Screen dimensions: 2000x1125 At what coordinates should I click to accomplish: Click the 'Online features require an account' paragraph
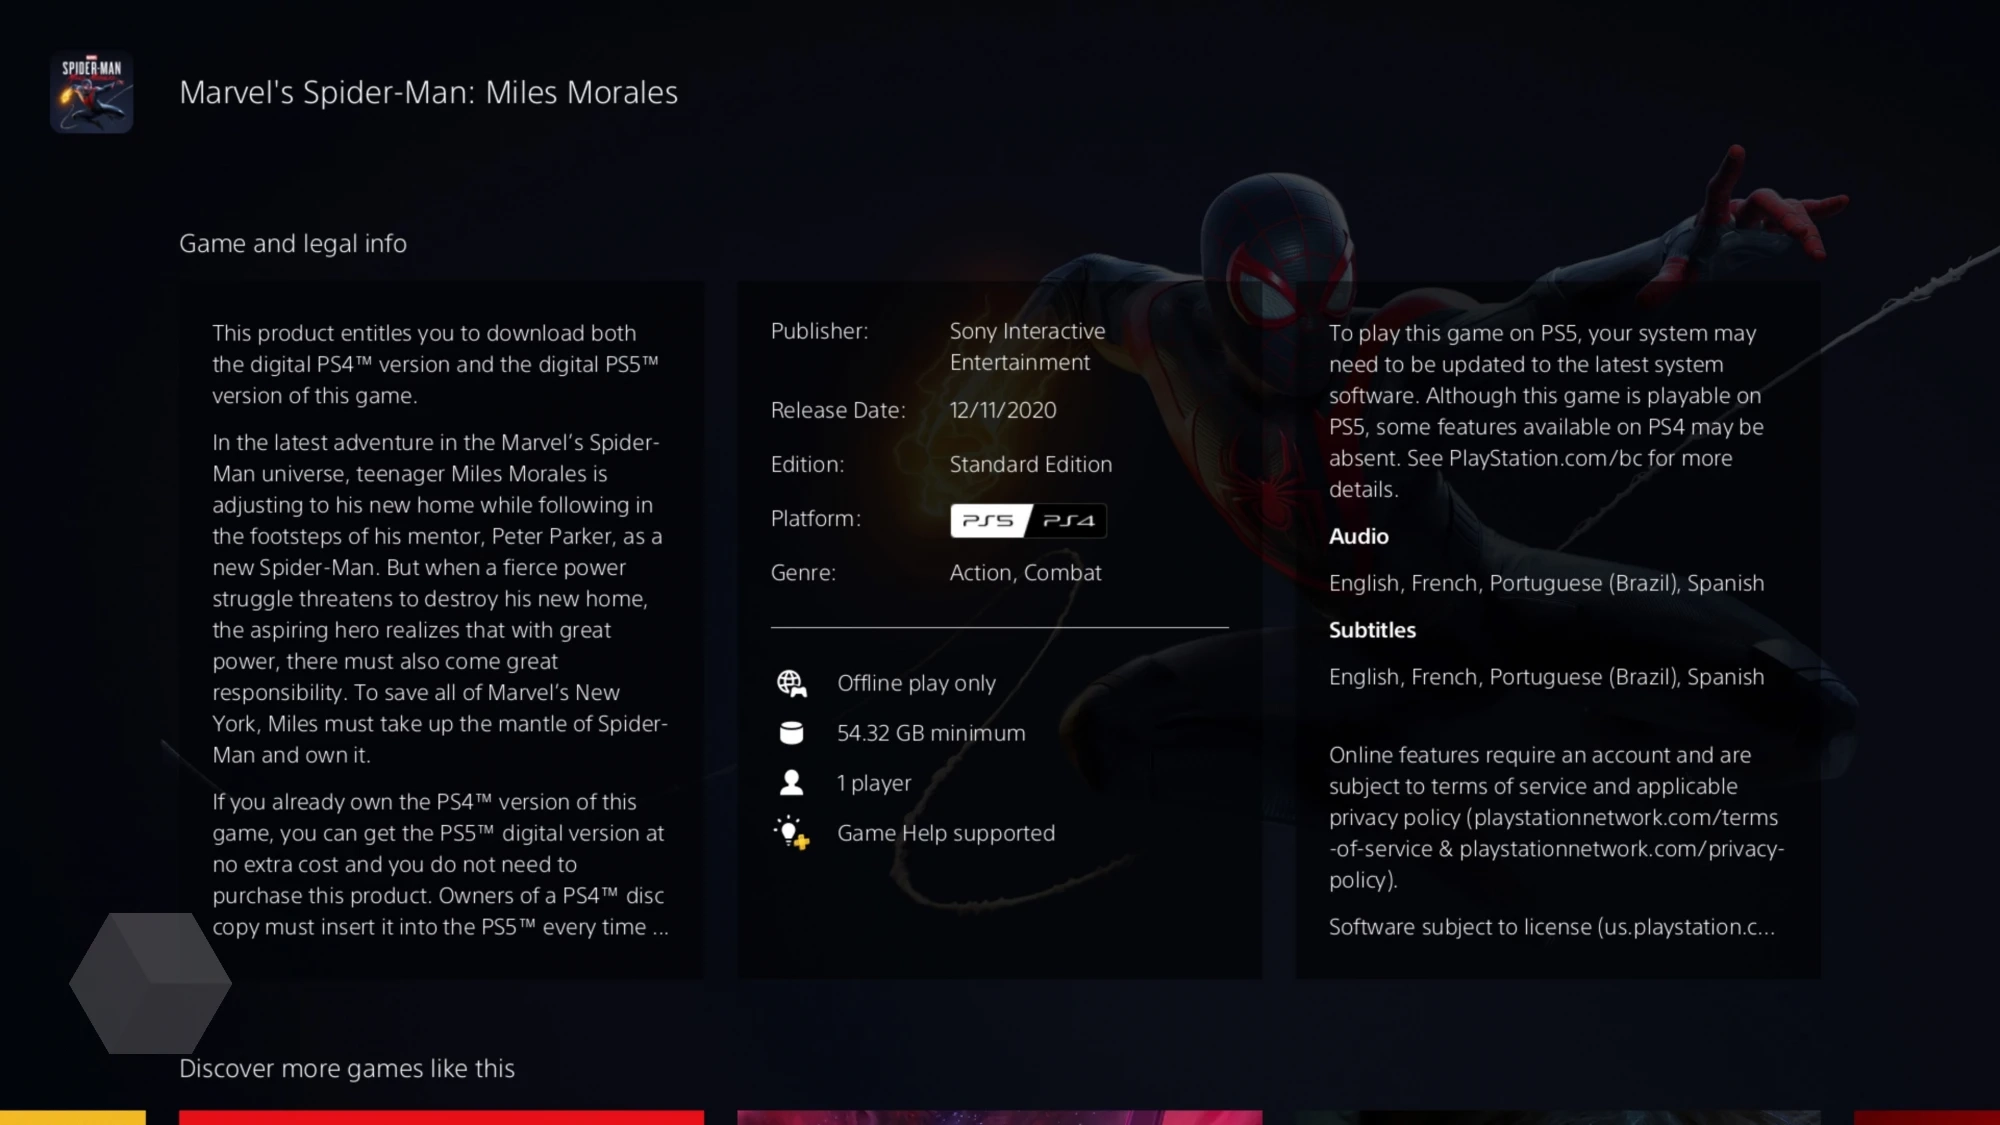pyautogui.click(x=1556, y=817)
